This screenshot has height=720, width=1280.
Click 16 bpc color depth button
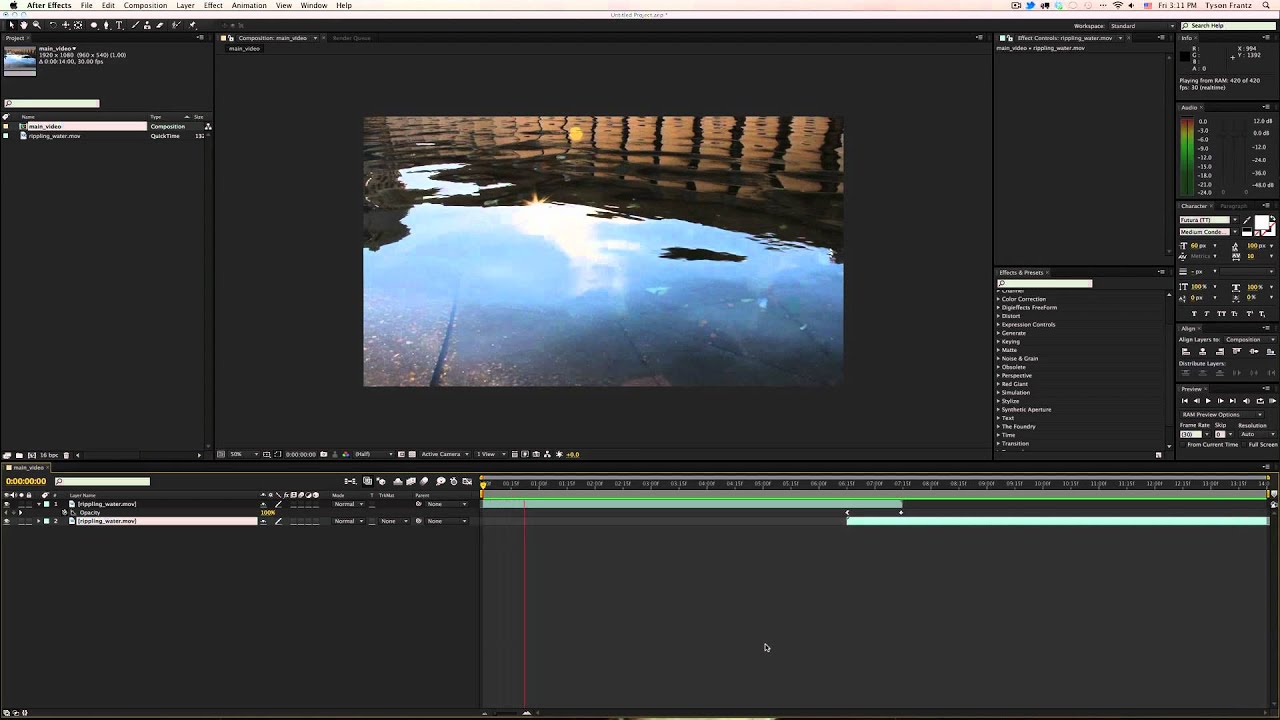coord(47,455)
